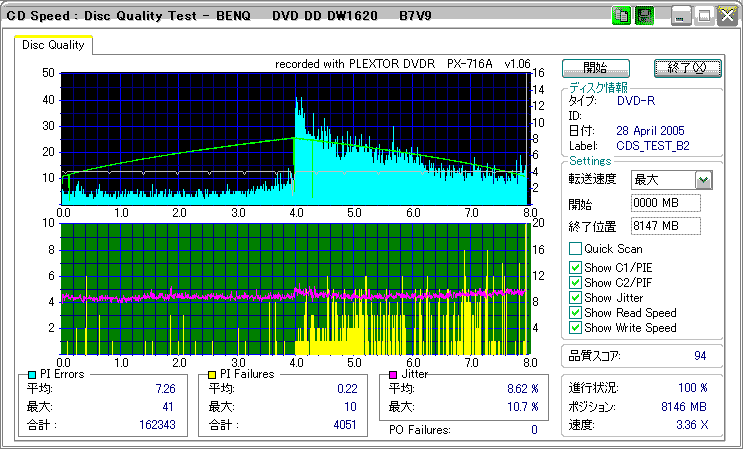Click the magenta Jitter legend square
This screenshot has width=743, height=449.
click(x=393, y=374)
